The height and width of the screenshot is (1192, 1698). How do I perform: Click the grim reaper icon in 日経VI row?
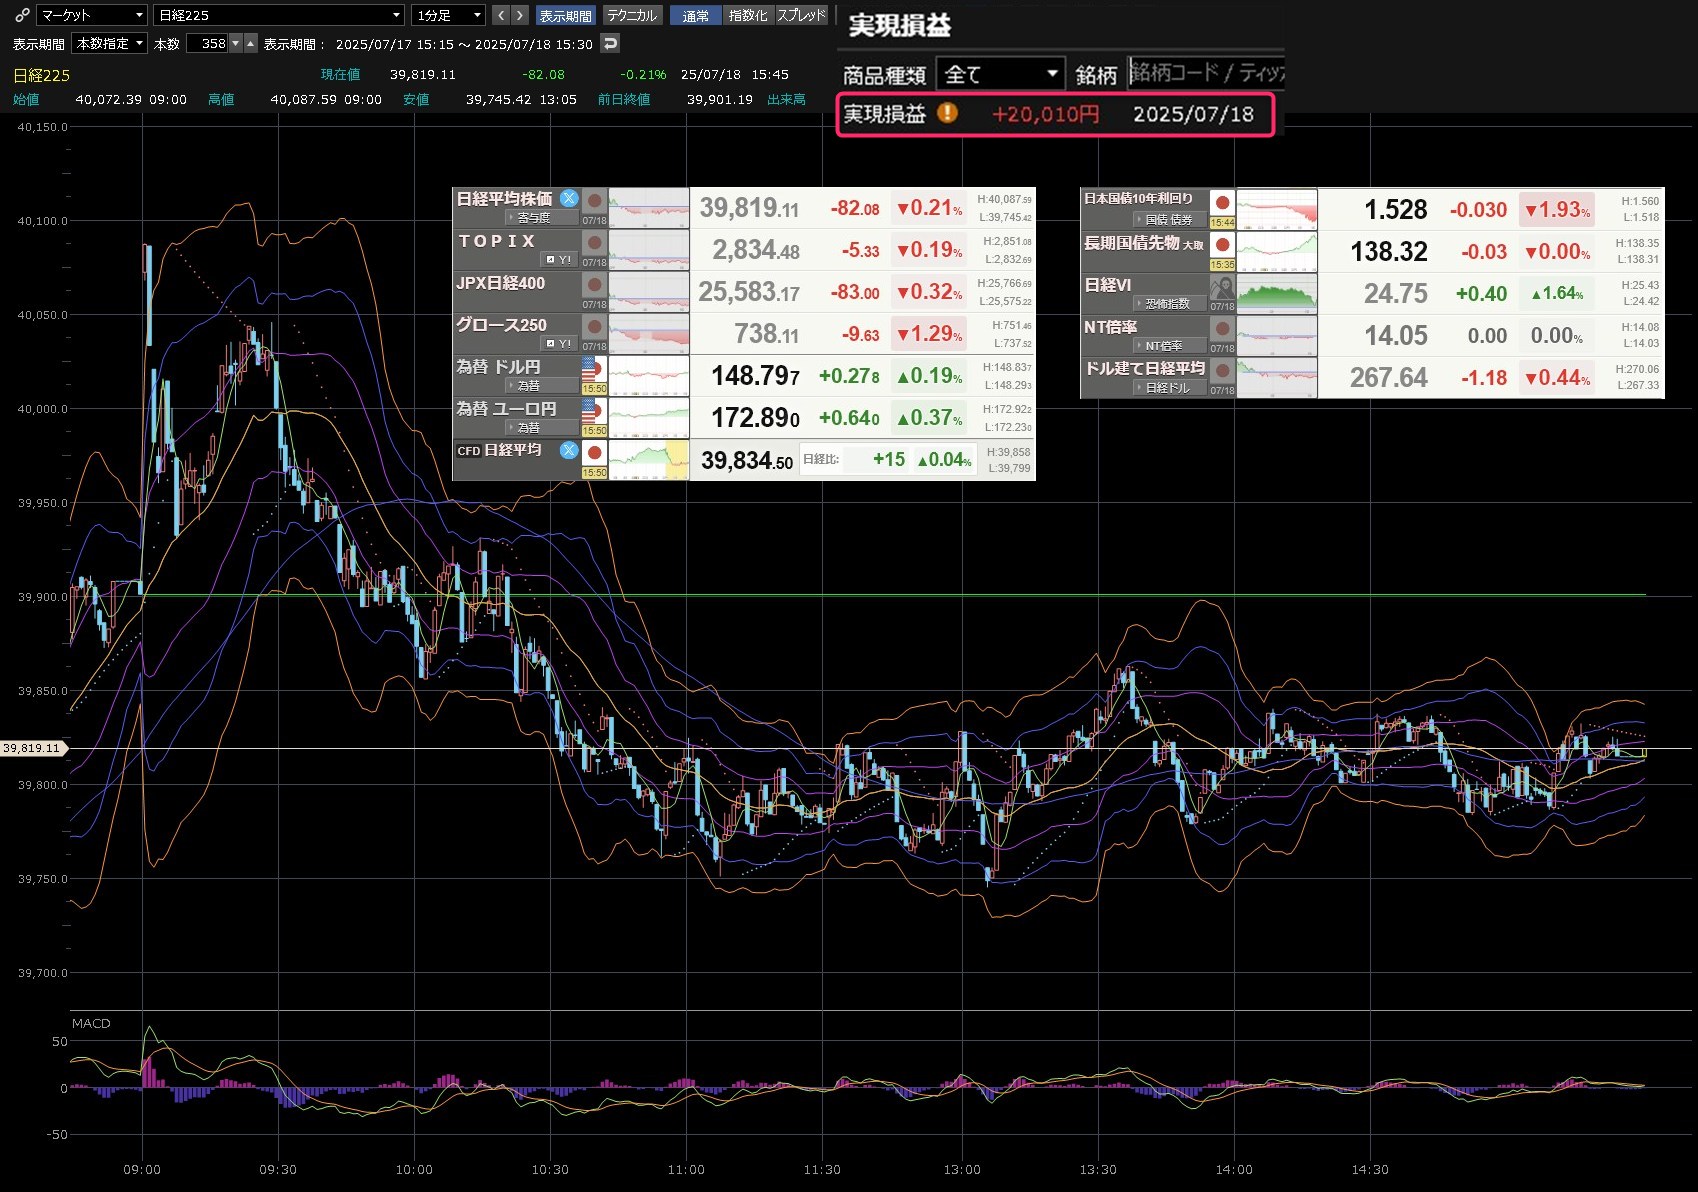(1222, 288)
